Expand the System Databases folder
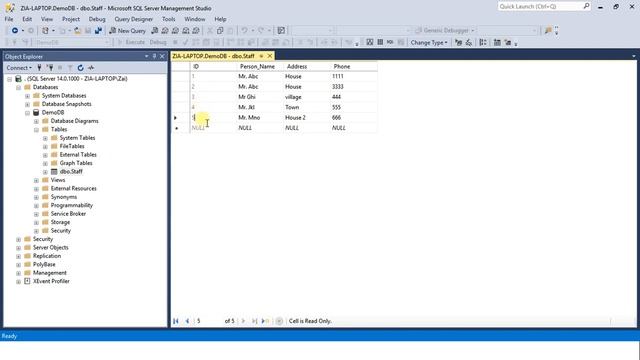The width and height of the screenshot is (640, 360). tap(27, 96)
